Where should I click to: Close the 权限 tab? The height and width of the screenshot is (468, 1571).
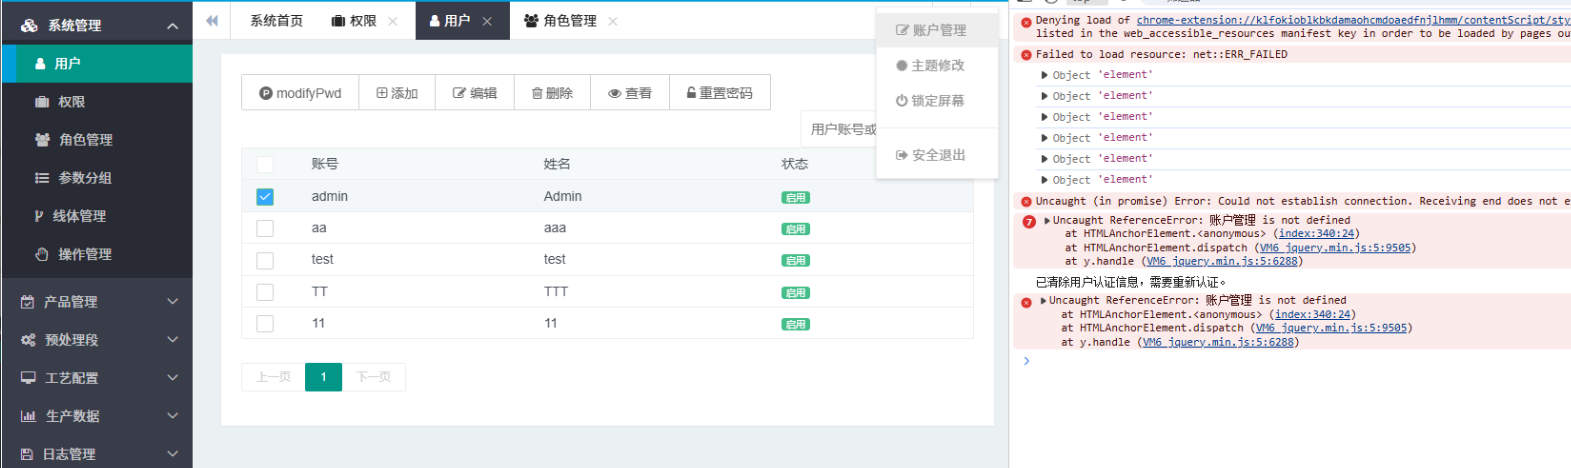pyautogui.click(x=393, y=21)
